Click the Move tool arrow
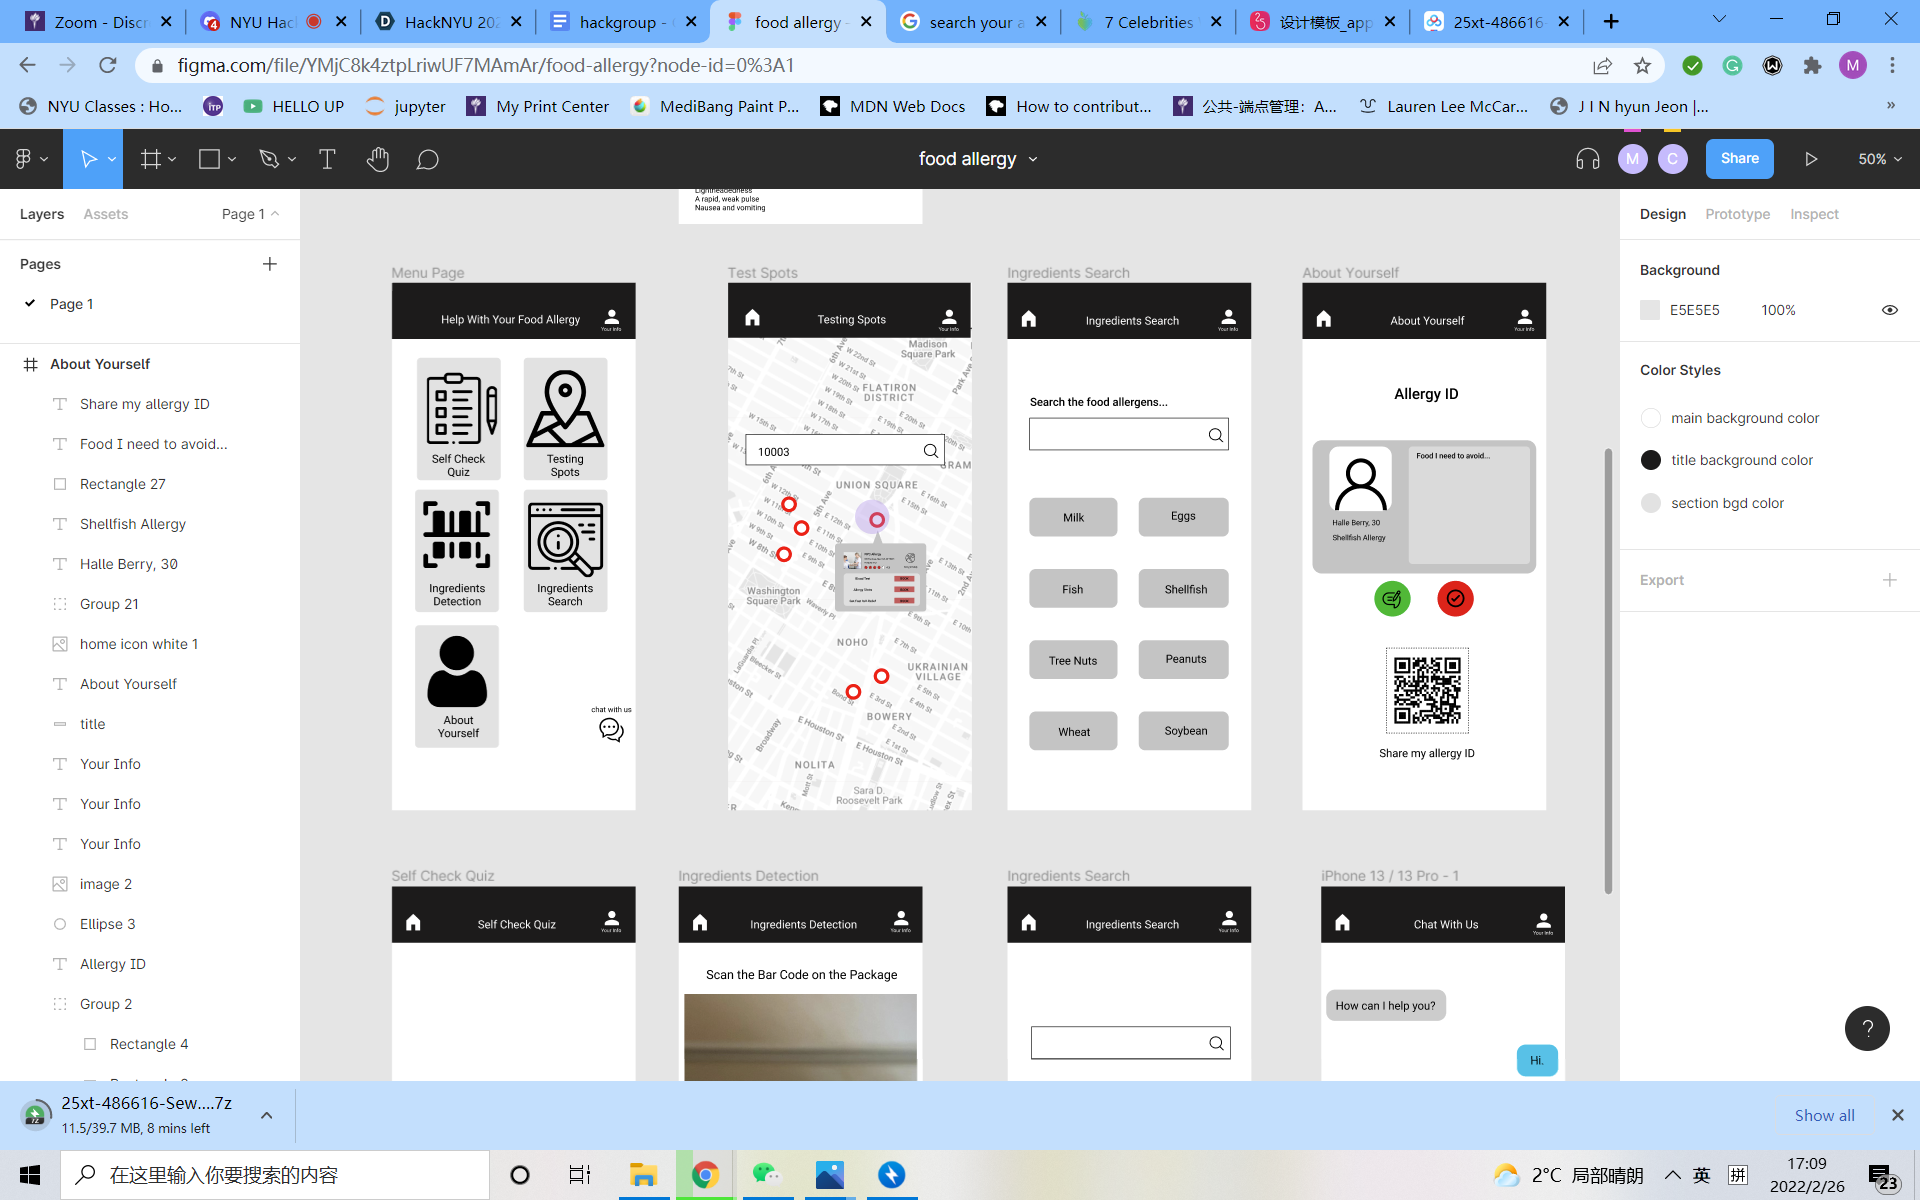This screenshot has height=1200, width=1920. coord(88,159)
